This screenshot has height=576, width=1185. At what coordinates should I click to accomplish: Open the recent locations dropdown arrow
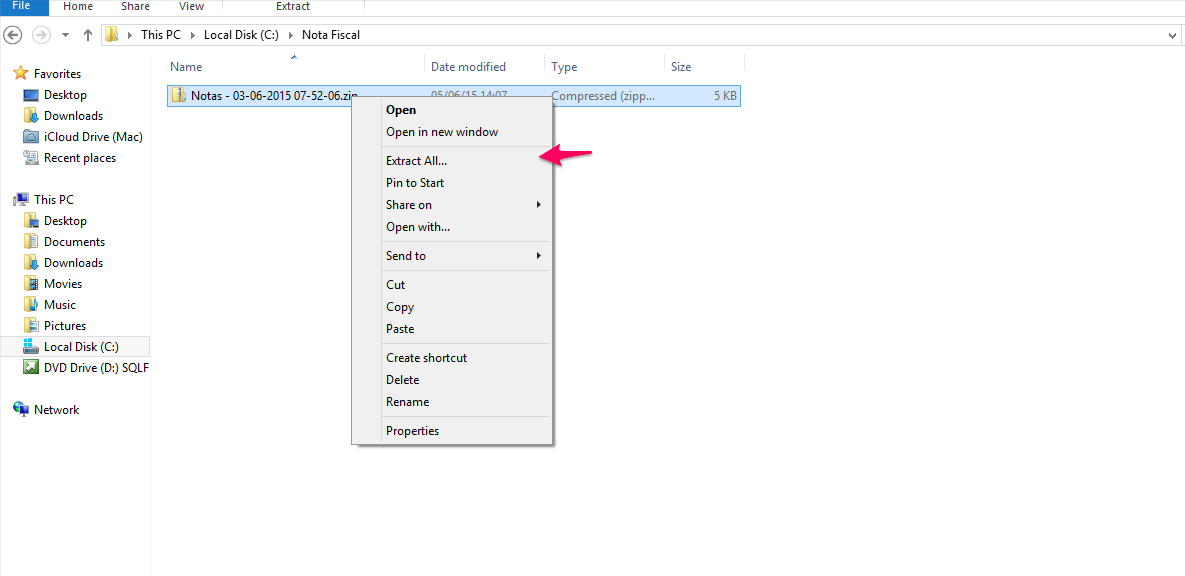(x=65, y=36)
